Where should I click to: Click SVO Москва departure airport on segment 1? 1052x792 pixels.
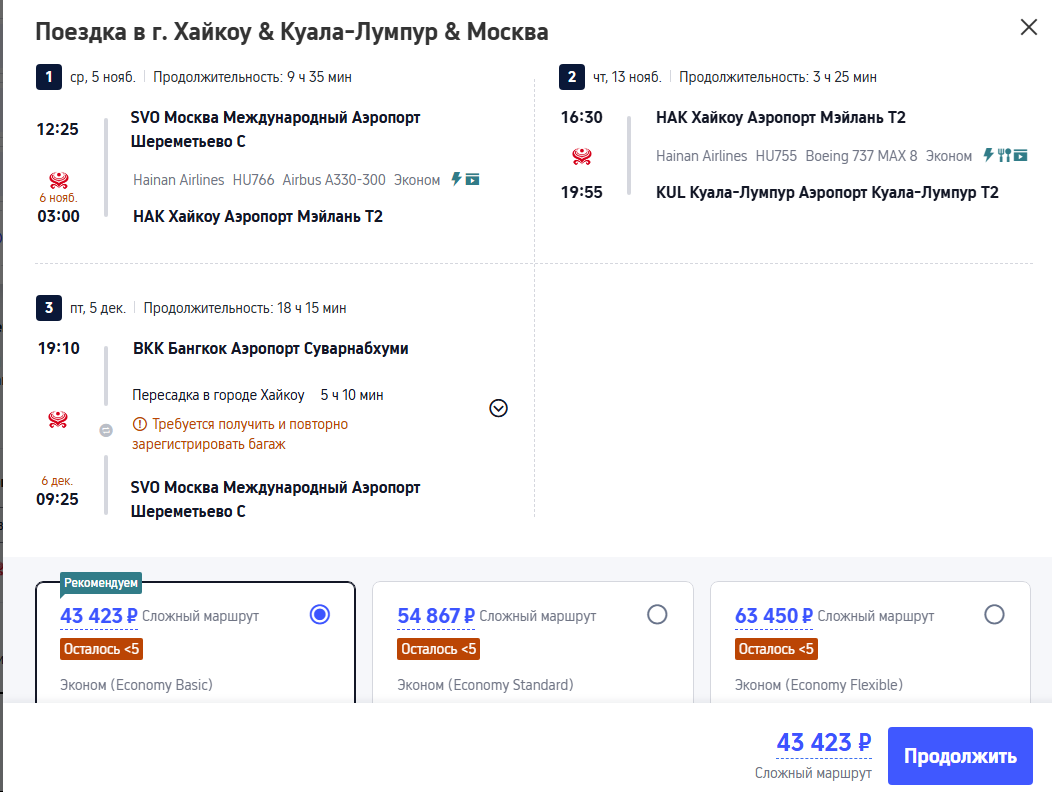point(275,130)
